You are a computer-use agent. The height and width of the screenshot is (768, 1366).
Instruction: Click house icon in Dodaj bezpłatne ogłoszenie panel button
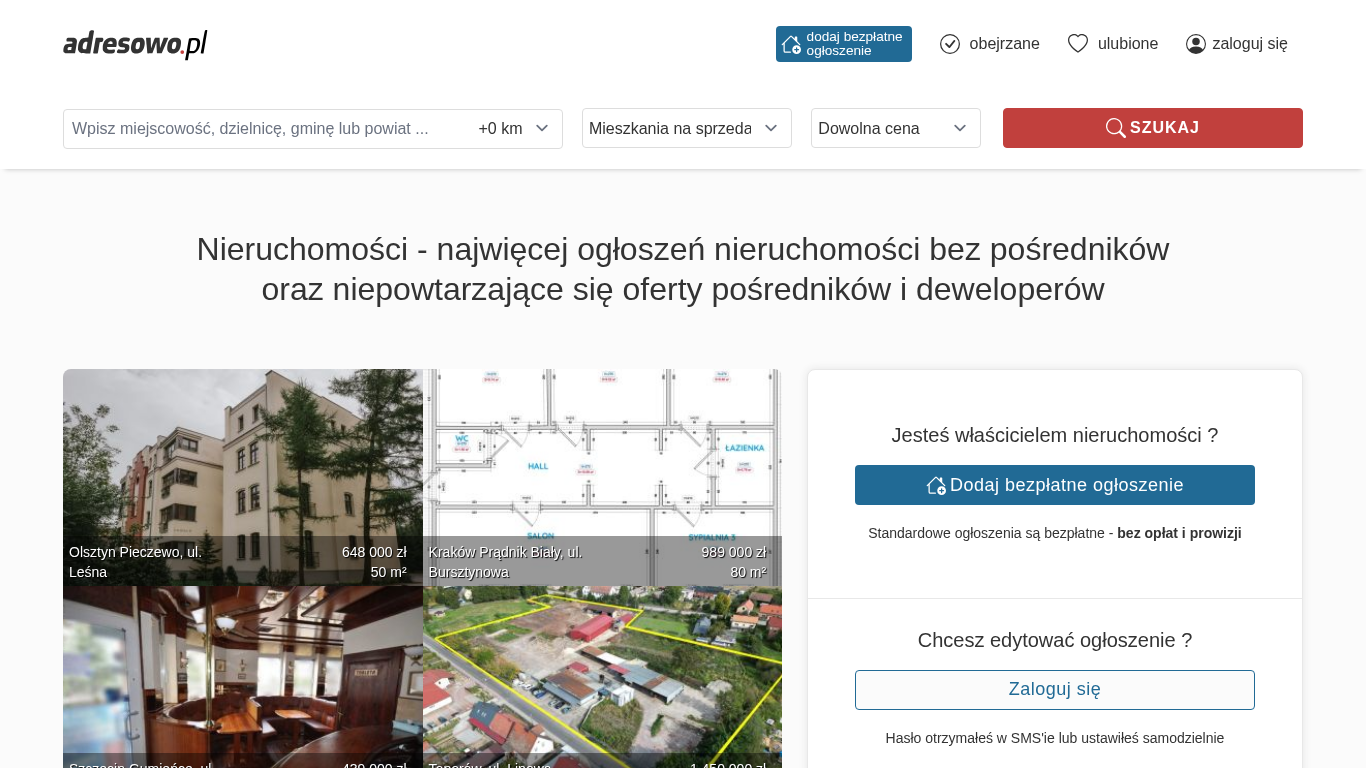pos(936,485)
